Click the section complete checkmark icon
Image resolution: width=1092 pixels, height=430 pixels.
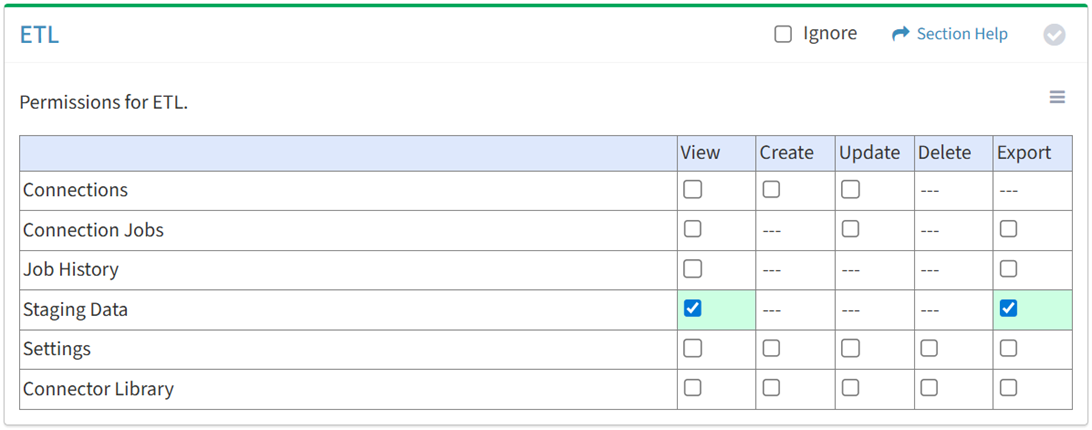click(x=1054, y=35)
